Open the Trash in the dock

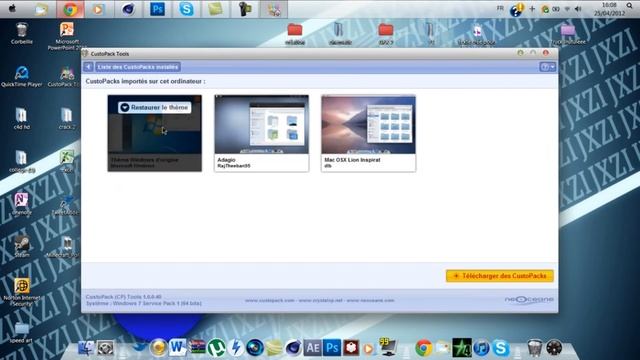tap(535, 348)
